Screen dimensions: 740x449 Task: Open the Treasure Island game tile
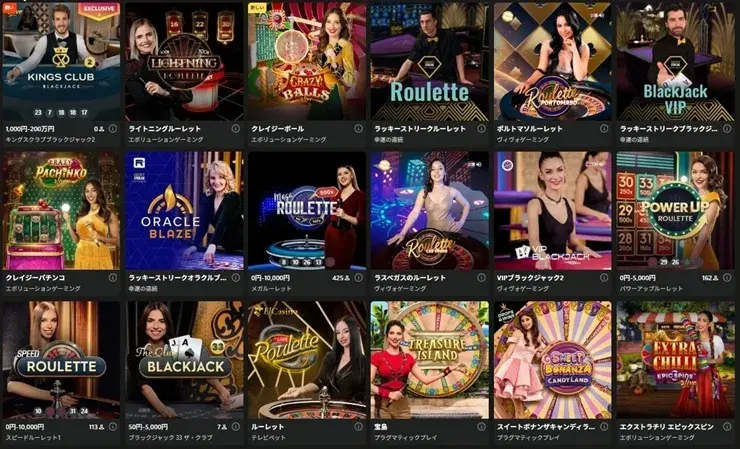[x=430, y=360]
